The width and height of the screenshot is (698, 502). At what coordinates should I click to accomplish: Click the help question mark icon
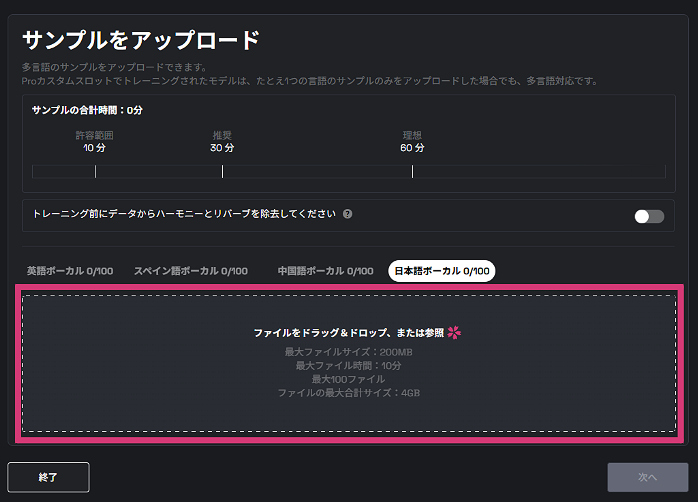pyautogui.click(x=347, y=214)
